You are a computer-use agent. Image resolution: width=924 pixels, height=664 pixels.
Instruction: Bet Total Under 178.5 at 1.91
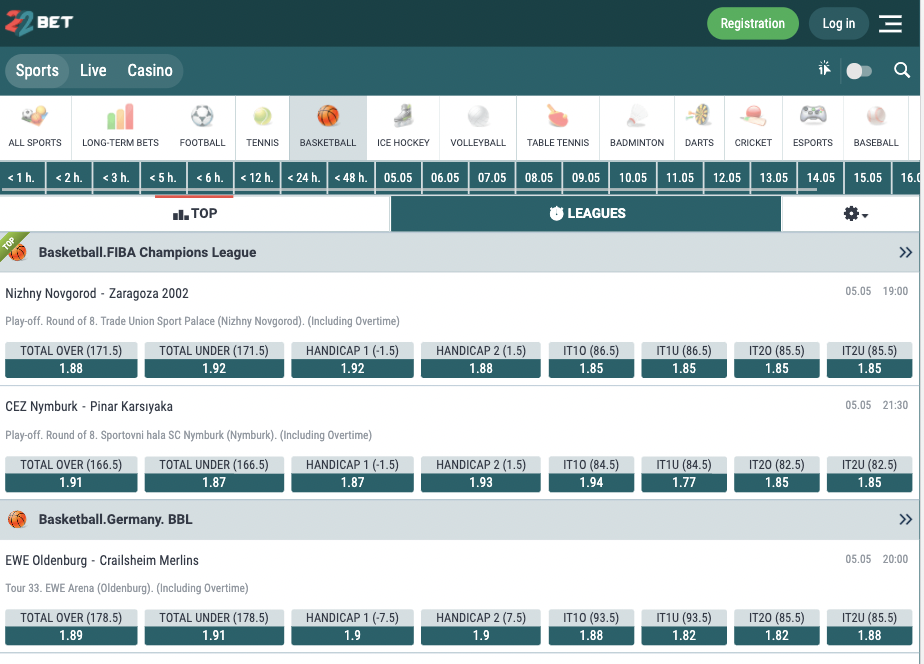point(214,627)
